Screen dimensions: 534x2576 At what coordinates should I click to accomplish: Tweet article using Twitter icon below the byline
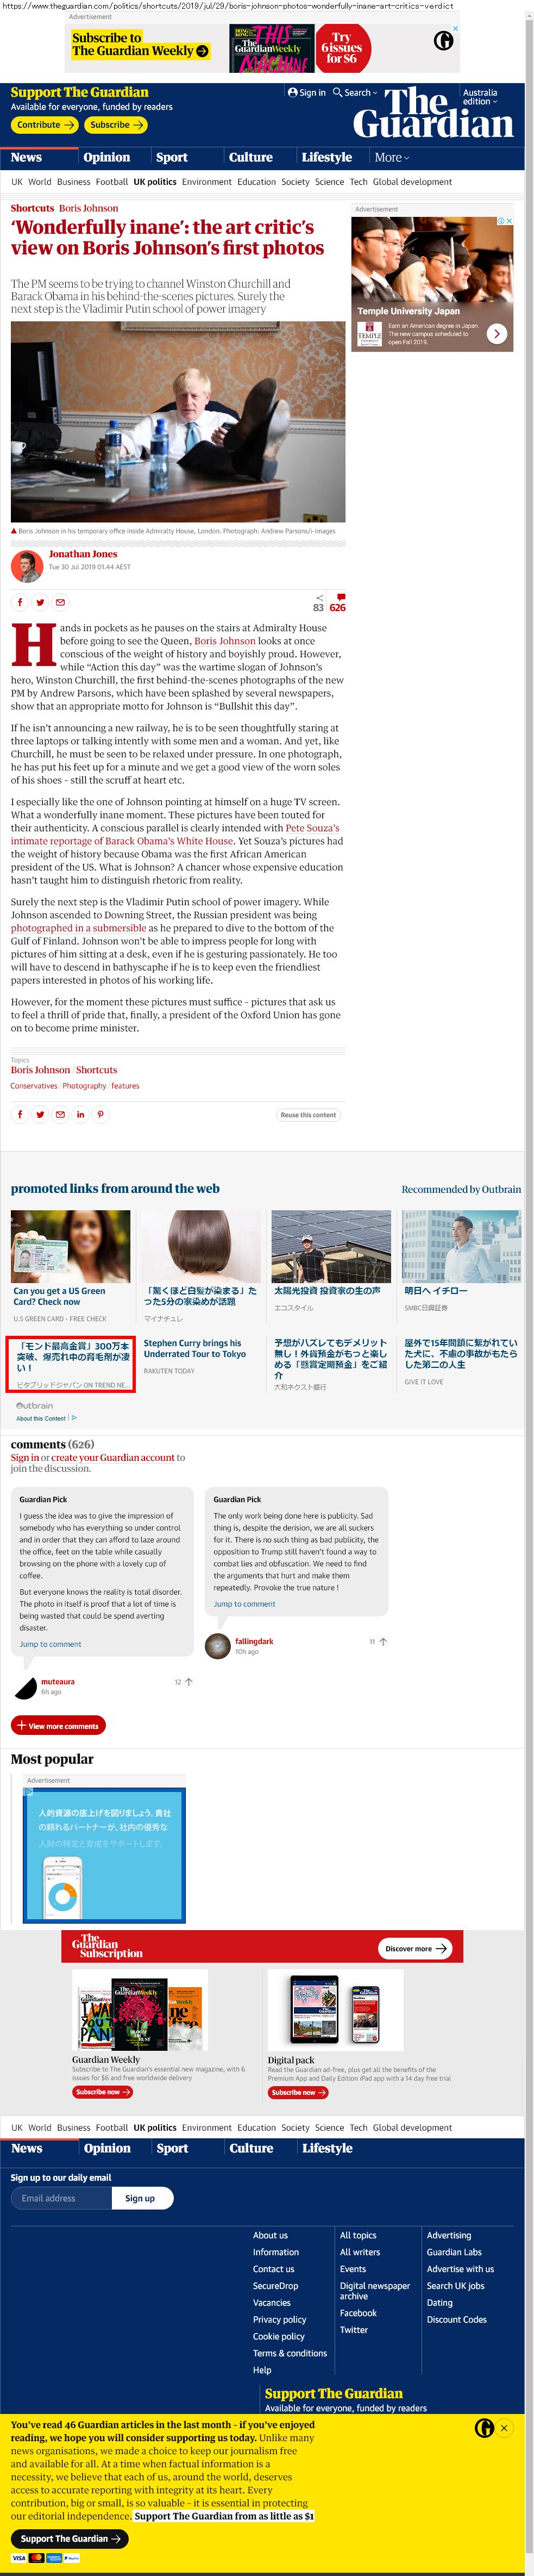click(x=40, y=602)
